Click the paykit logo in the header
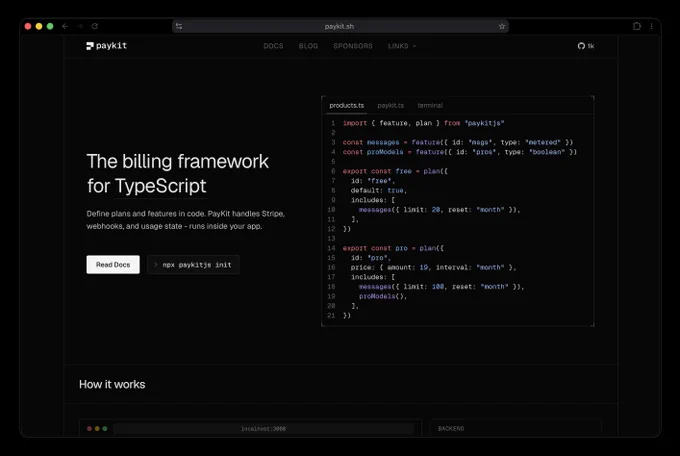 coord(106,46)
